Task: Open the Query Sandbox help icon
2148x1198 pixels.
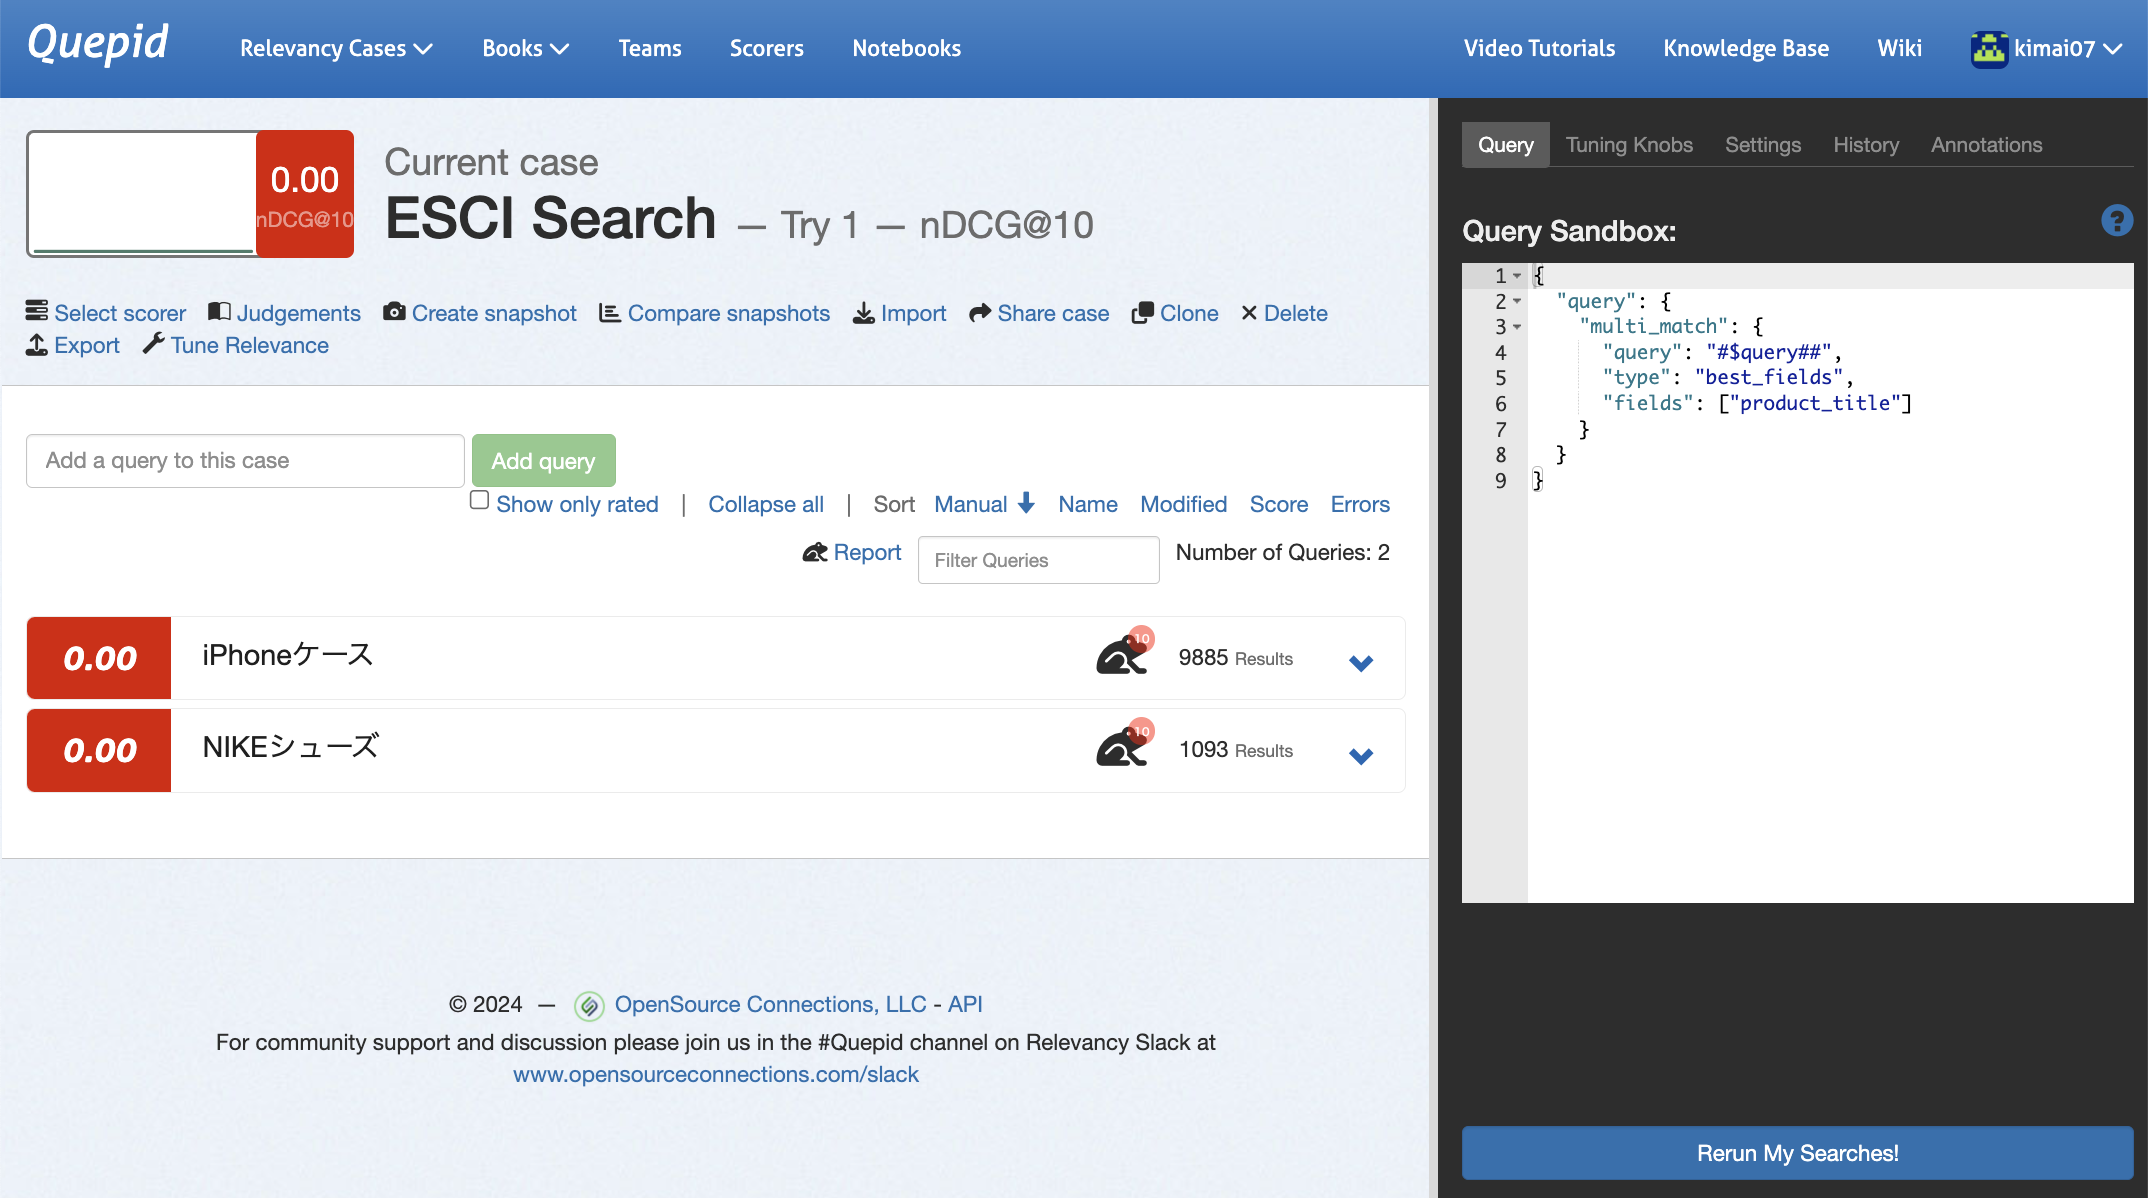Action: [2116, 220]
